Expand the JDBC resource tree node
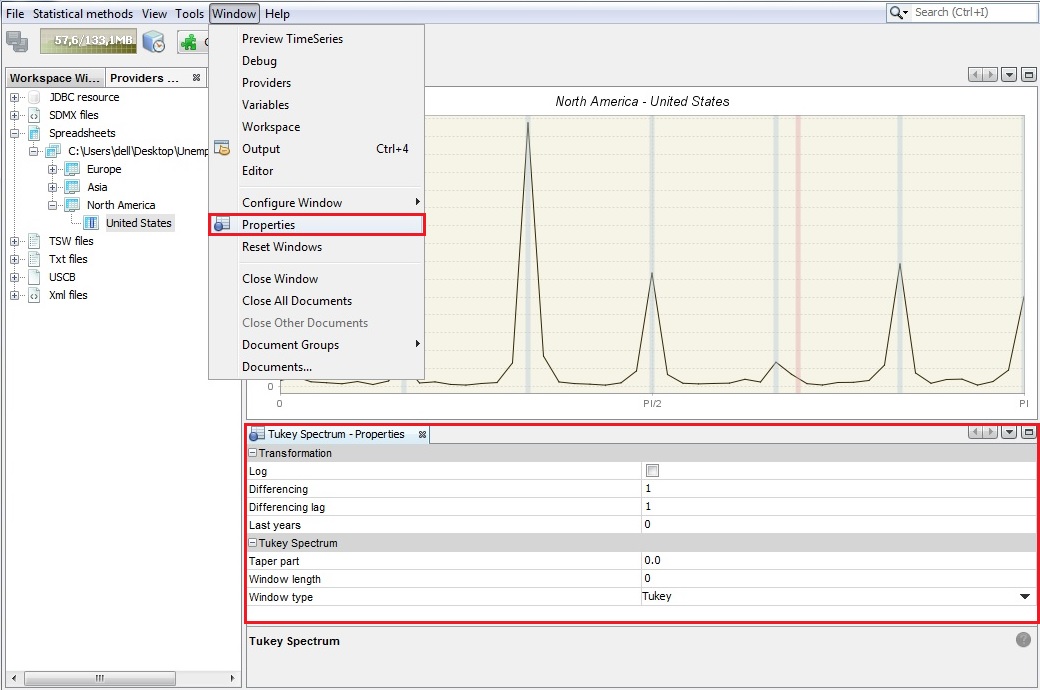 [15, 97]
